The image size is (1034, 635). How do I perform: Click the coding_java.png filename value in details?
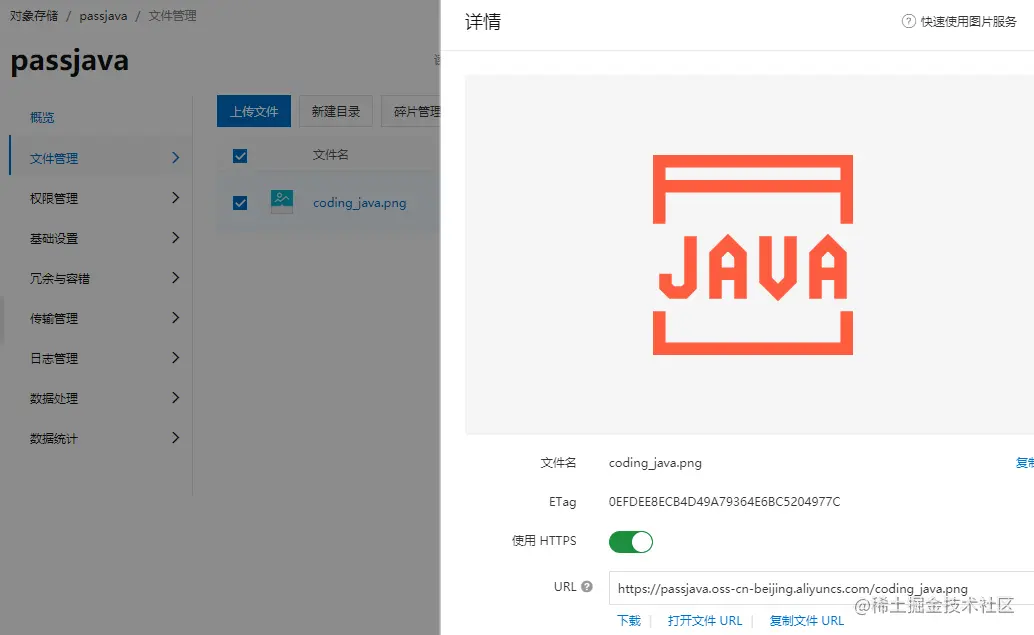(x=655, y=463)
